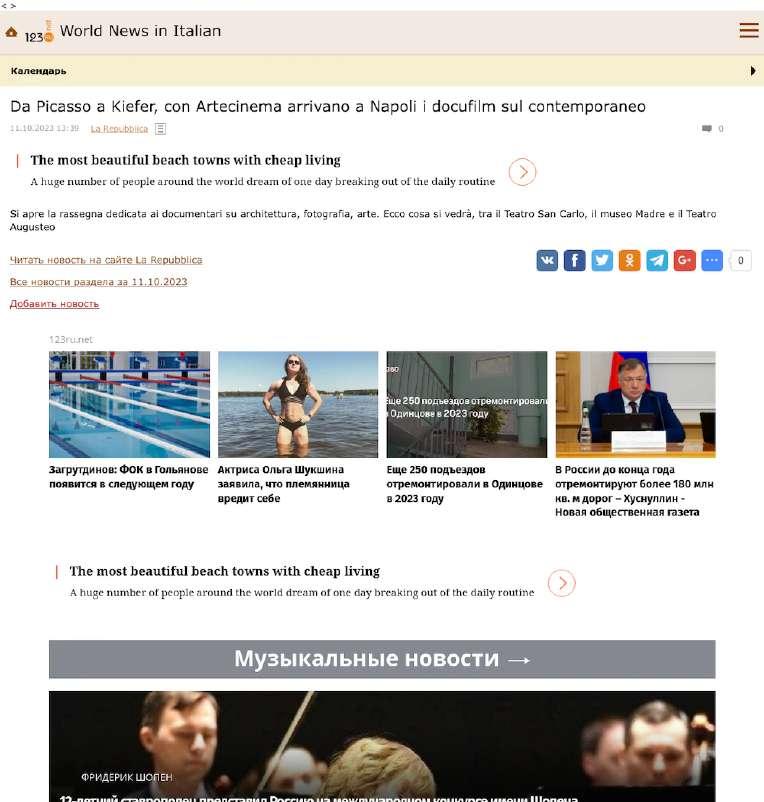Image resolution: width=764 pixels, height=802 pixels.
Task: Open the La Repubblica source link
Action: click(119, 129)
